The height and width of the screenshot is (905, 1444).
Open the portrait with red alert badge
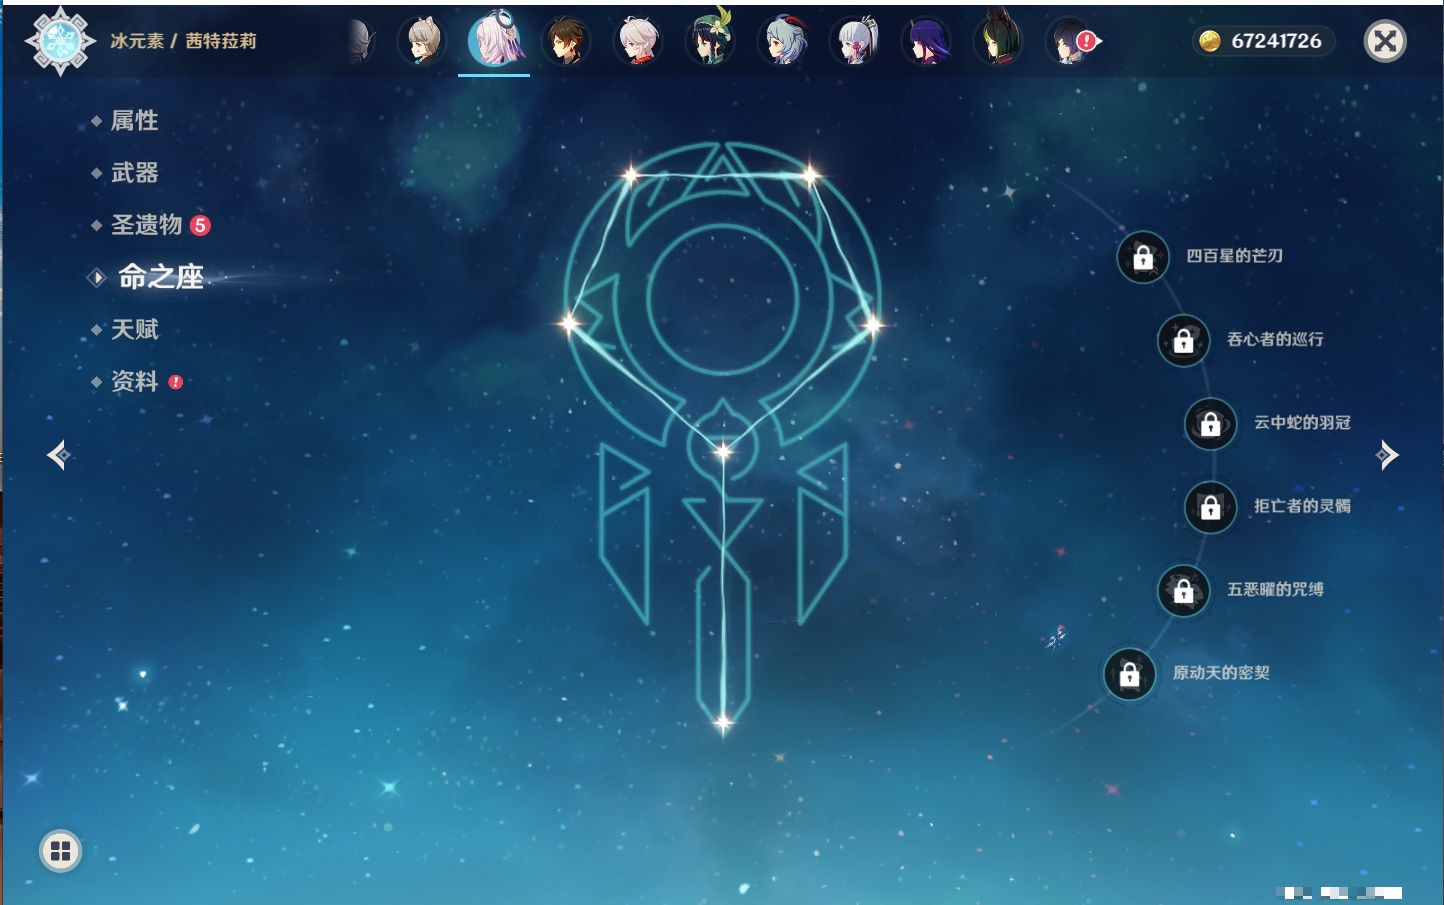1070,41
